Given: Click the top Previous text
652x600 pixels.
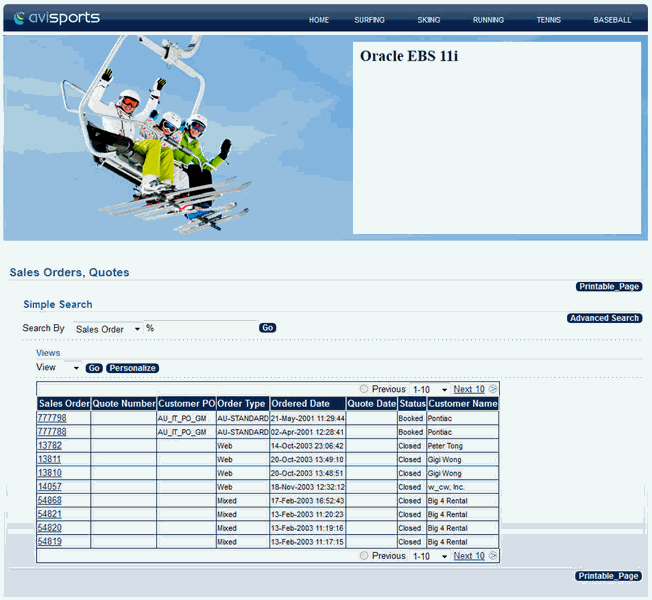Looking at the screenshot, I should point(388,389).
